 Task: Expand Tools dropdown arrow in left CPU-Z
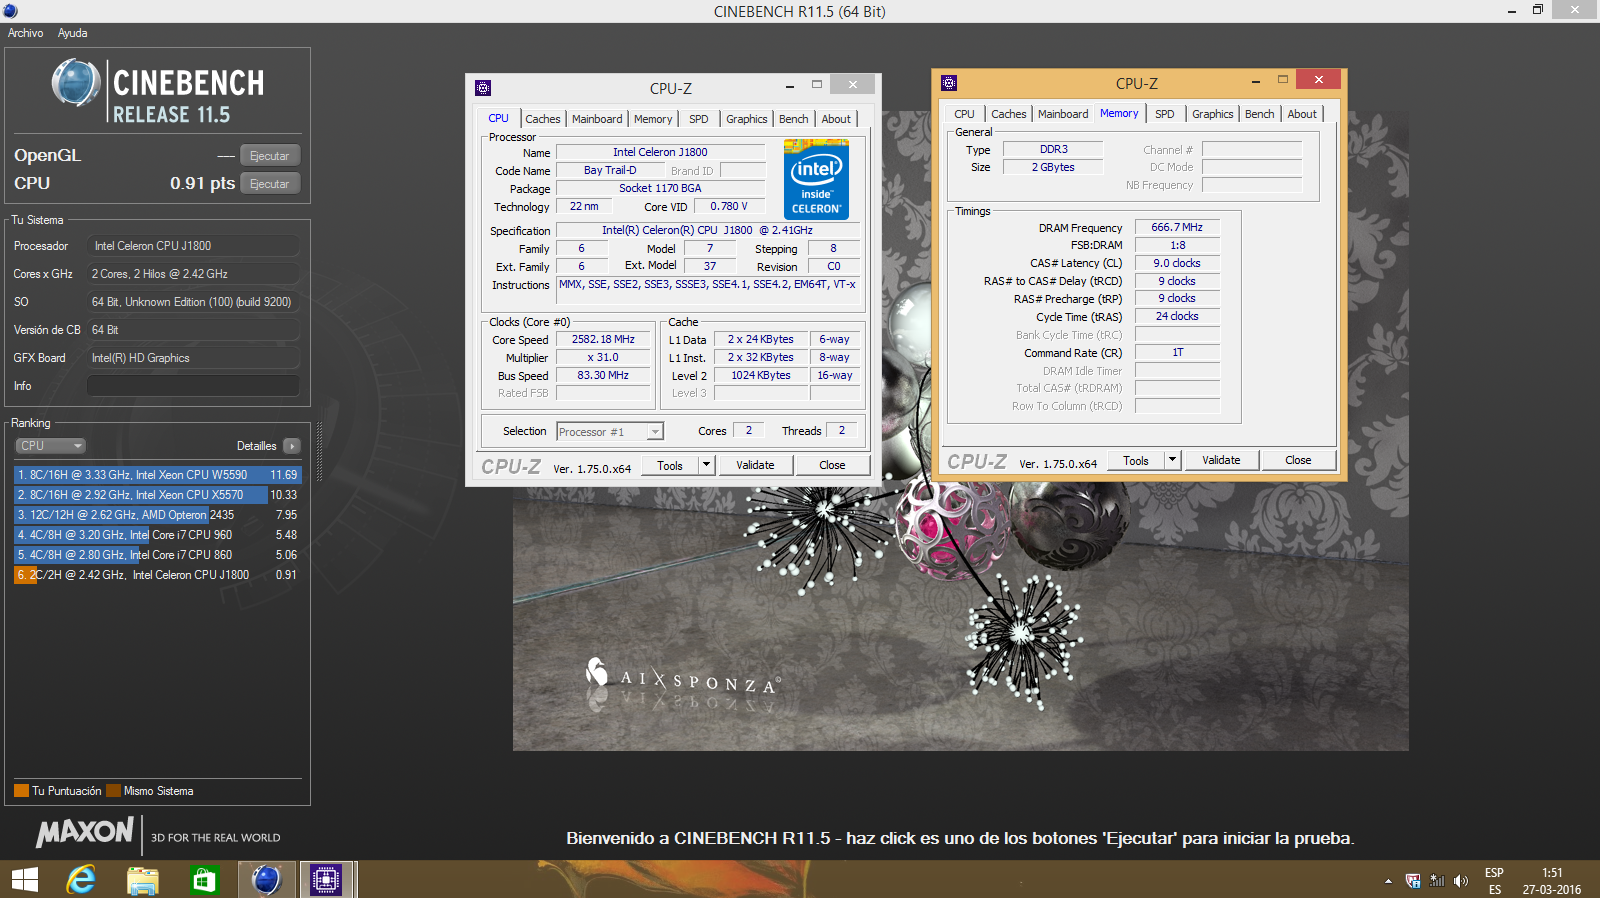pyautogui.click(x=706, y=465)
